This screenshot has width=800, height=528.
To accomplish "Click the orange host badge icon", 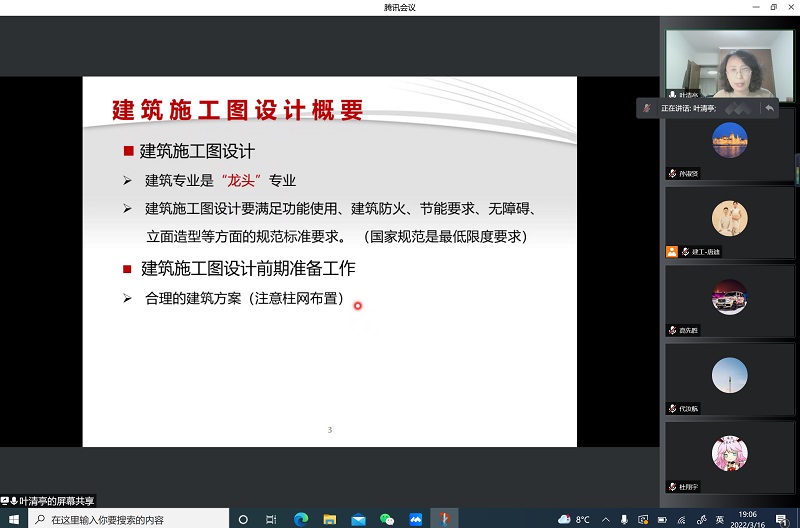I will click(x=672, y=252).
